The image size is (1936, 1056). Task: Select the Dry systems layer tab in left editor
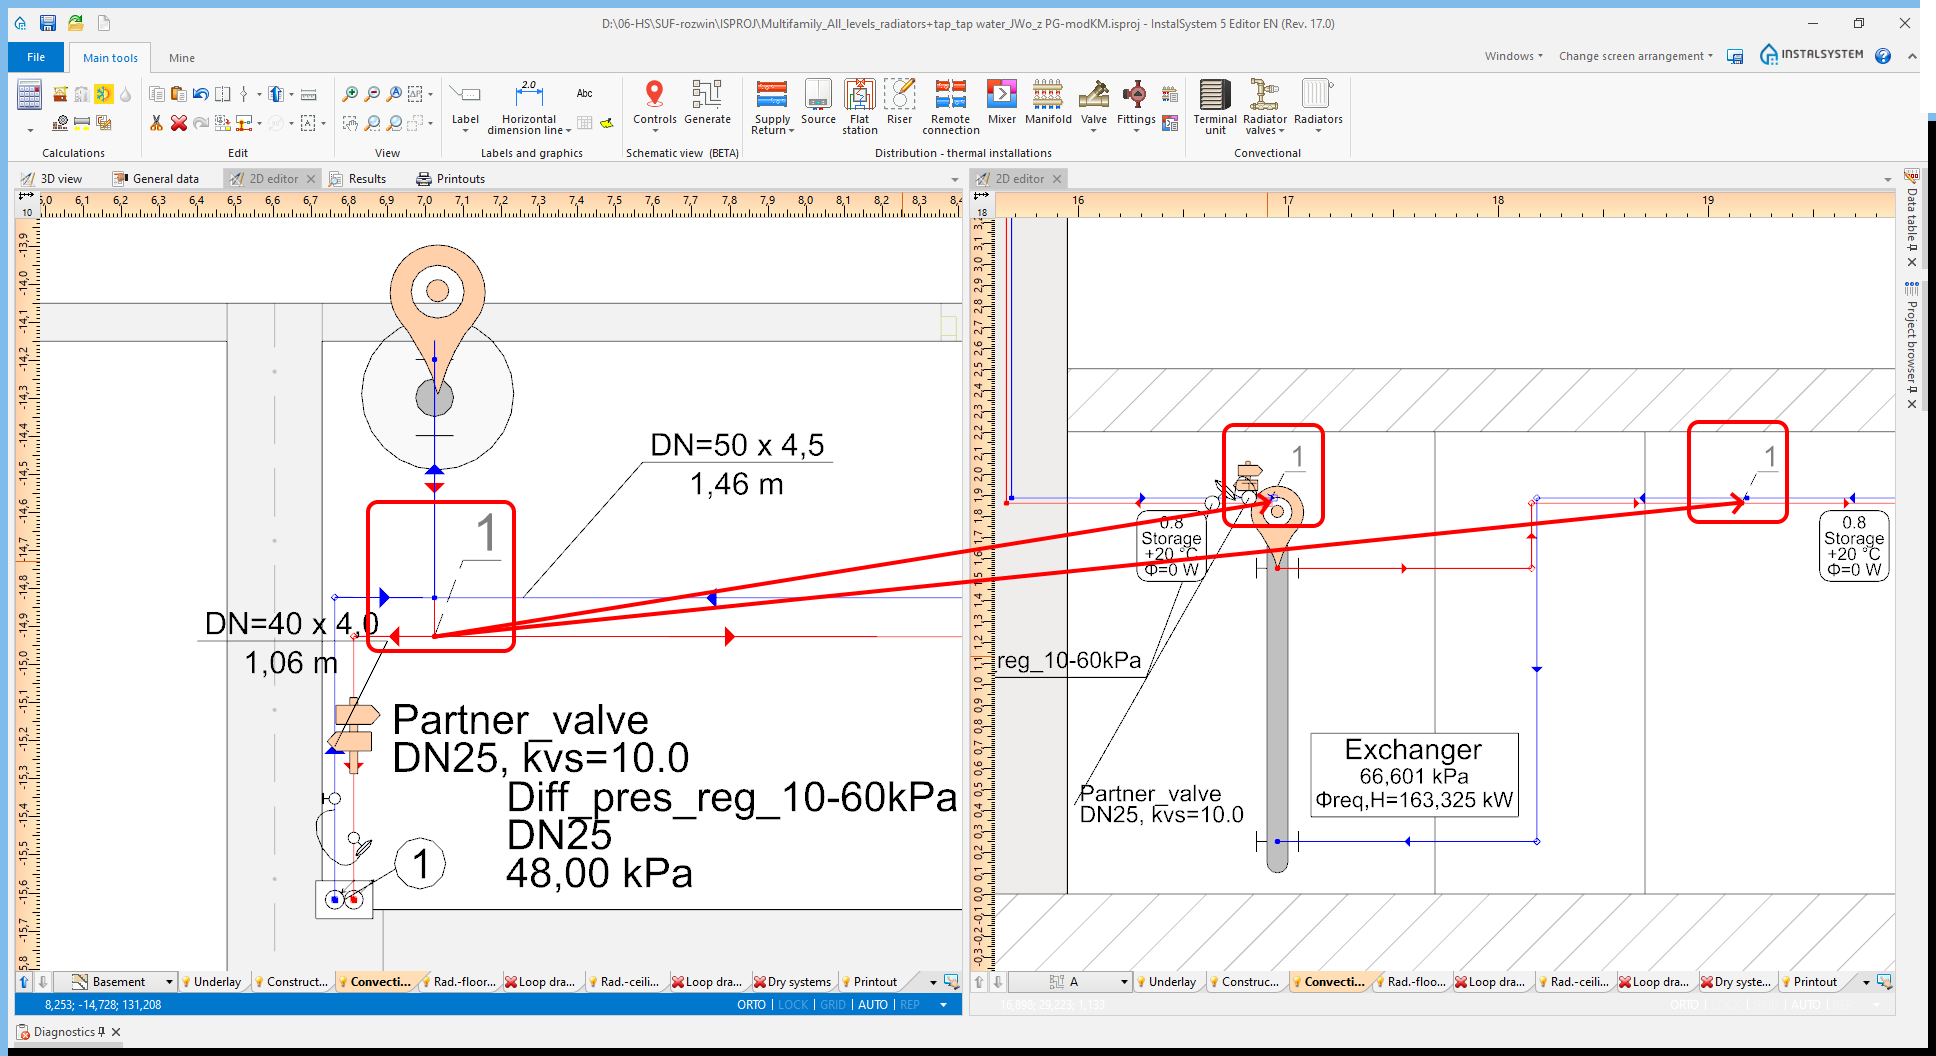(793, 982)
